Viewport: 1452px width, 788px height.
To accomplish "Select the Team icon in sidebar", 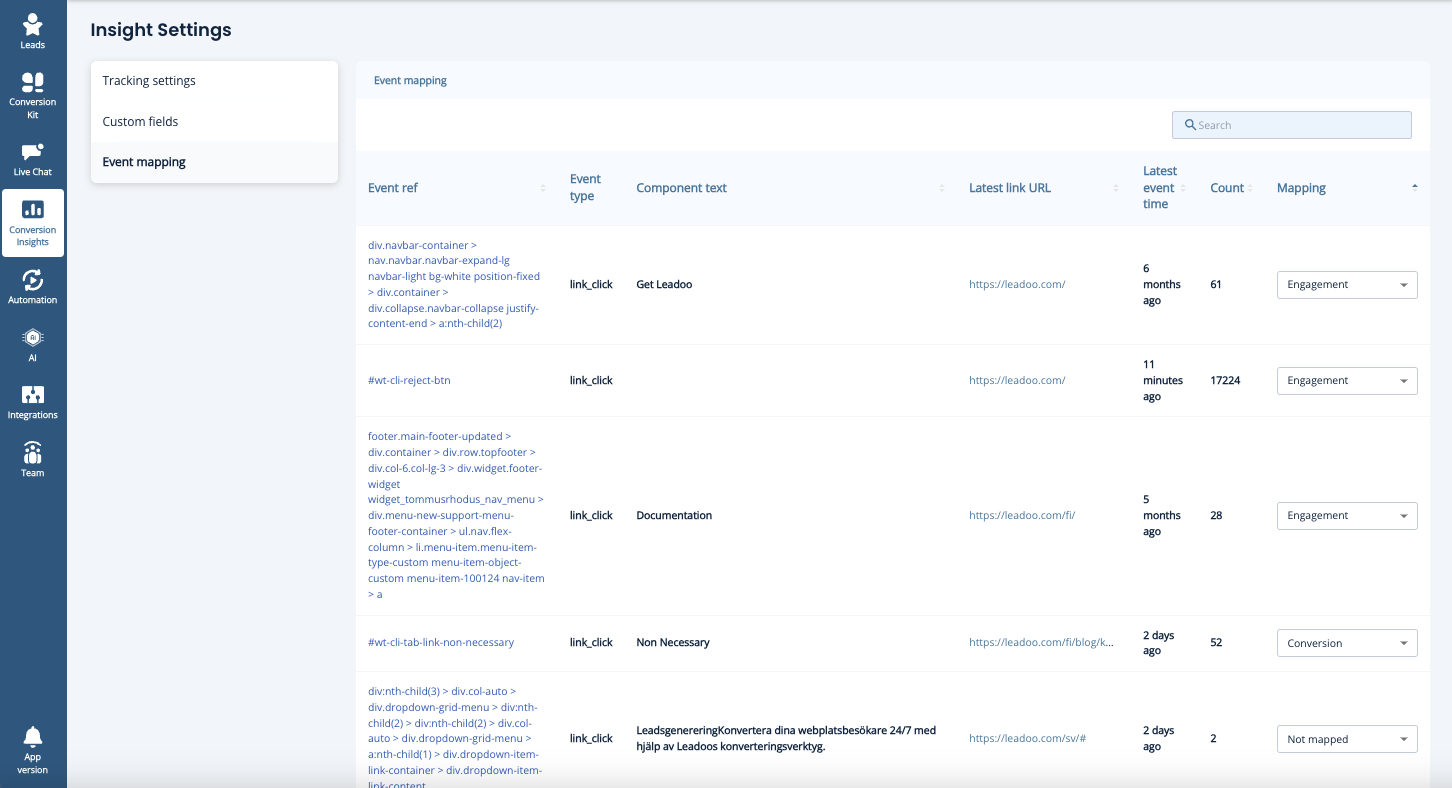I will [32, 457].
